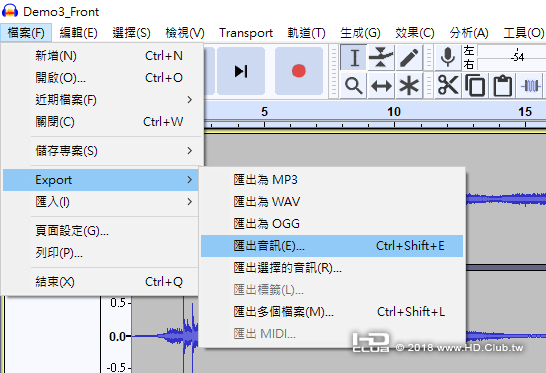Click the Copy icon
The height and width of the screenshot is (373, 546).
tap(475, 85)
